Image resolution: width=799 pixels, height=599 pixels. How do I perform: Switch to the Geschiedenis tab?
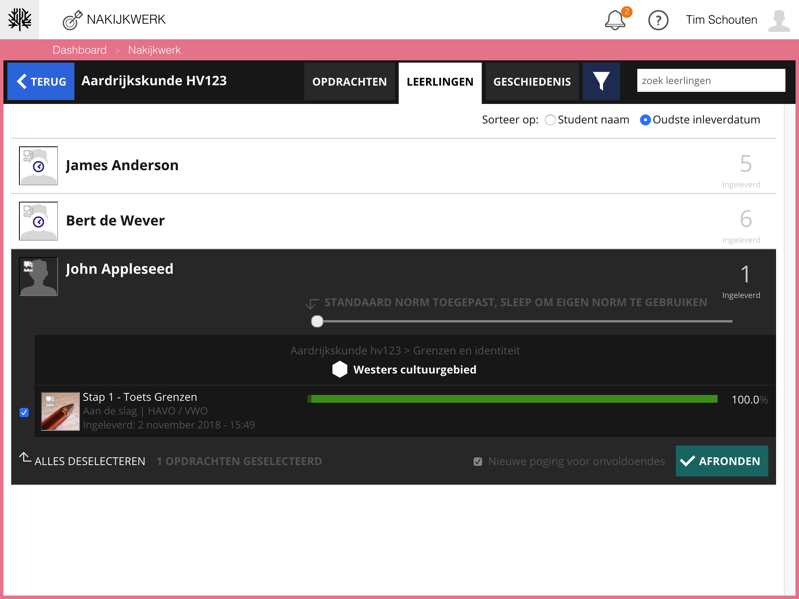click(x=532, y=82)
